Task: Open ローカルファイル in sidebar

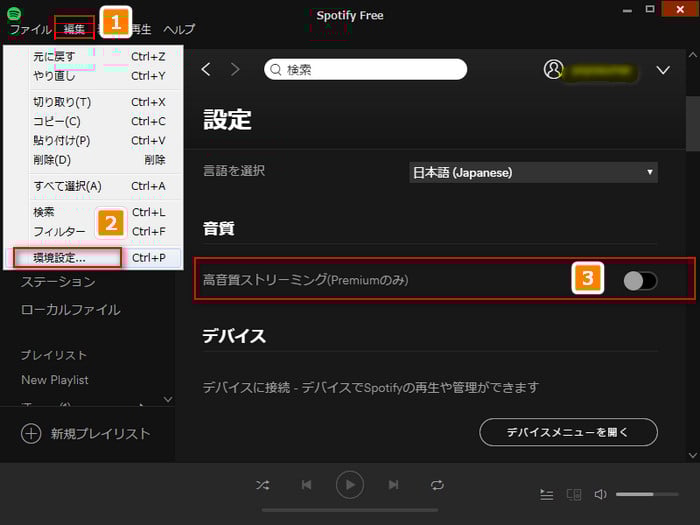Action: click(71, 310)
